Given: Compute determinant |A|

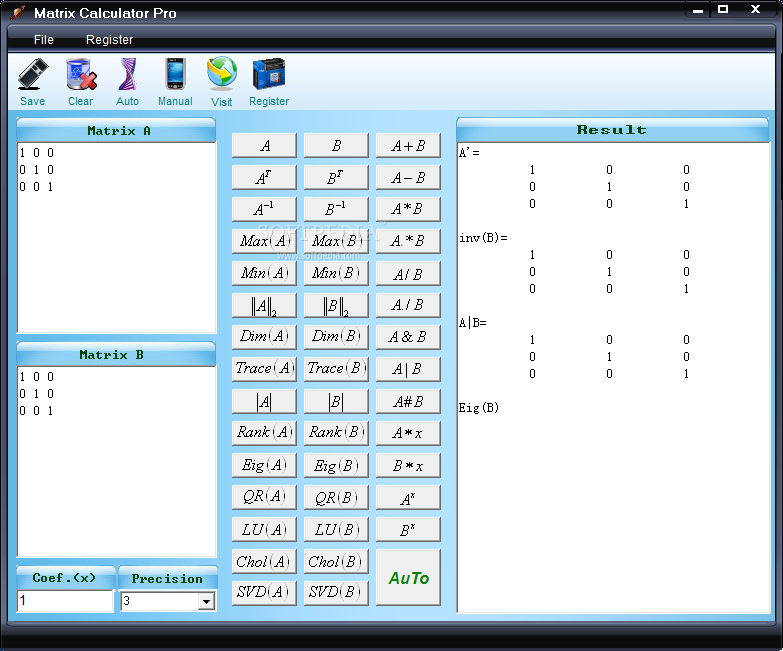Looking at the screenshot, I should click(264, 401).
